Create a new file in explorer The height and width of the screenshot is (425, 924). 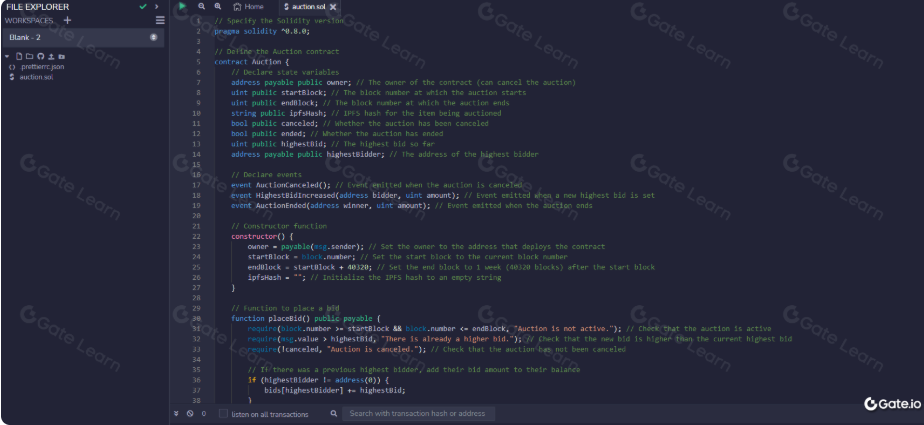pyautogui.click(x=17, y=56)
